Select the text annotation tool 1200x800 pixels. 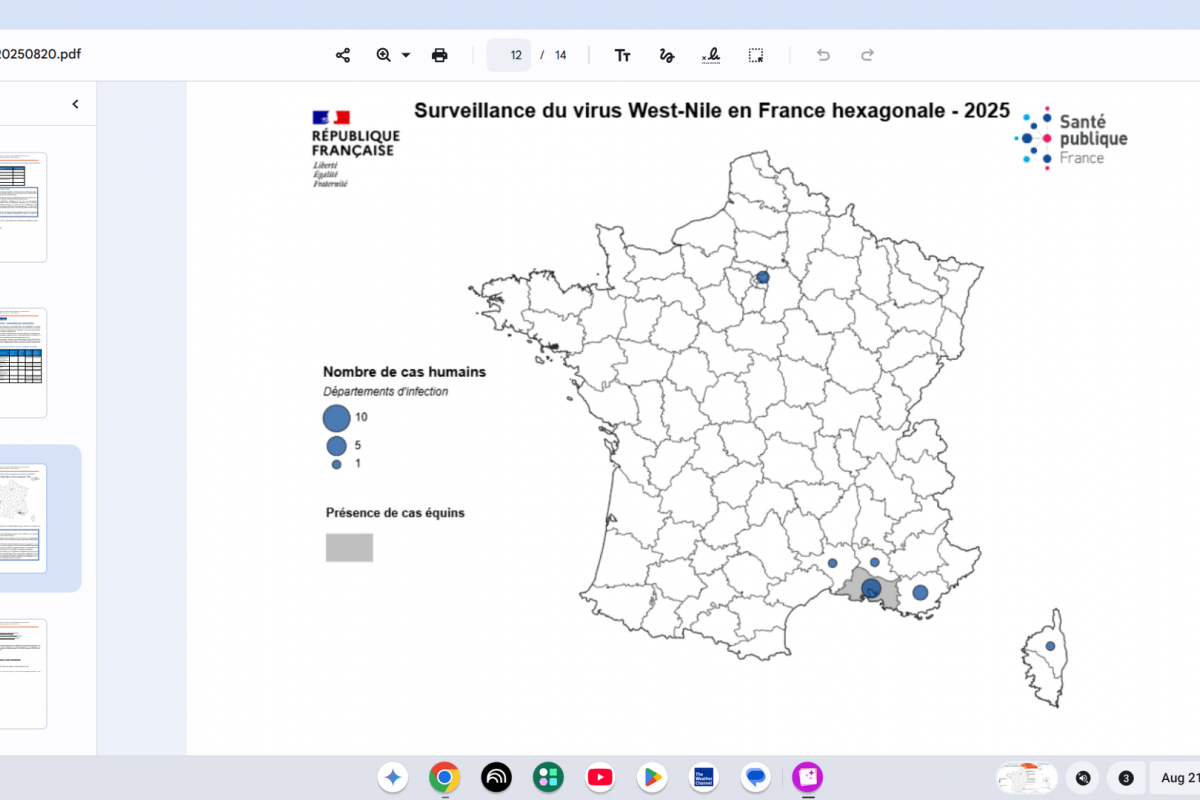pos(622,55)
